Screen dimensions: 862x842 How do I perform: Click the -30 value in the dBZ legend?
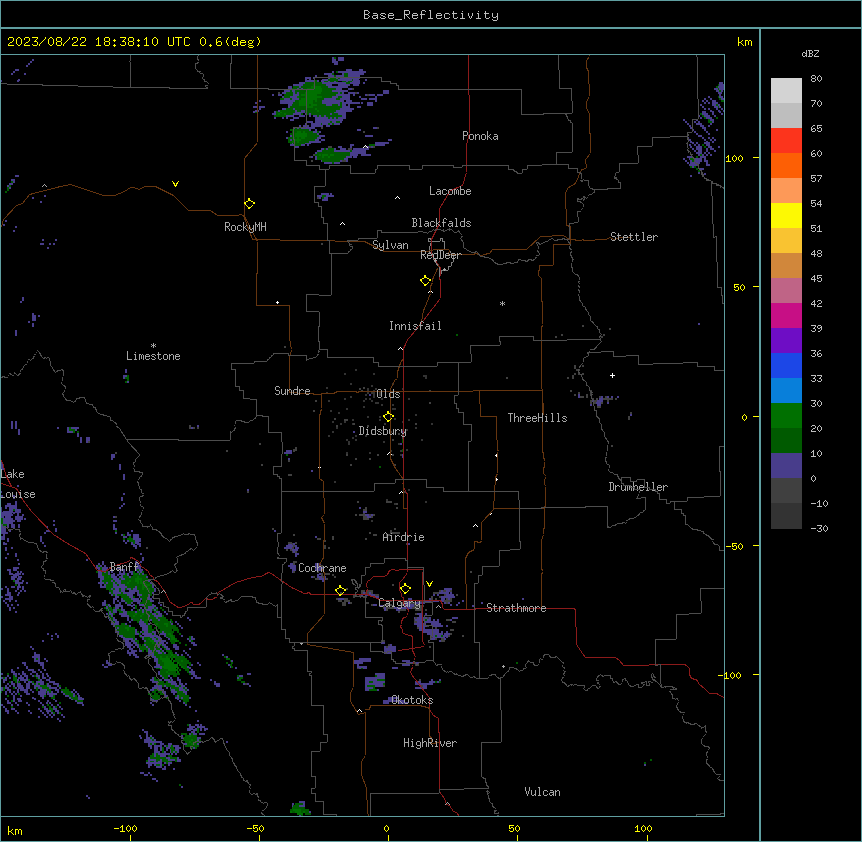pos(819,528)
